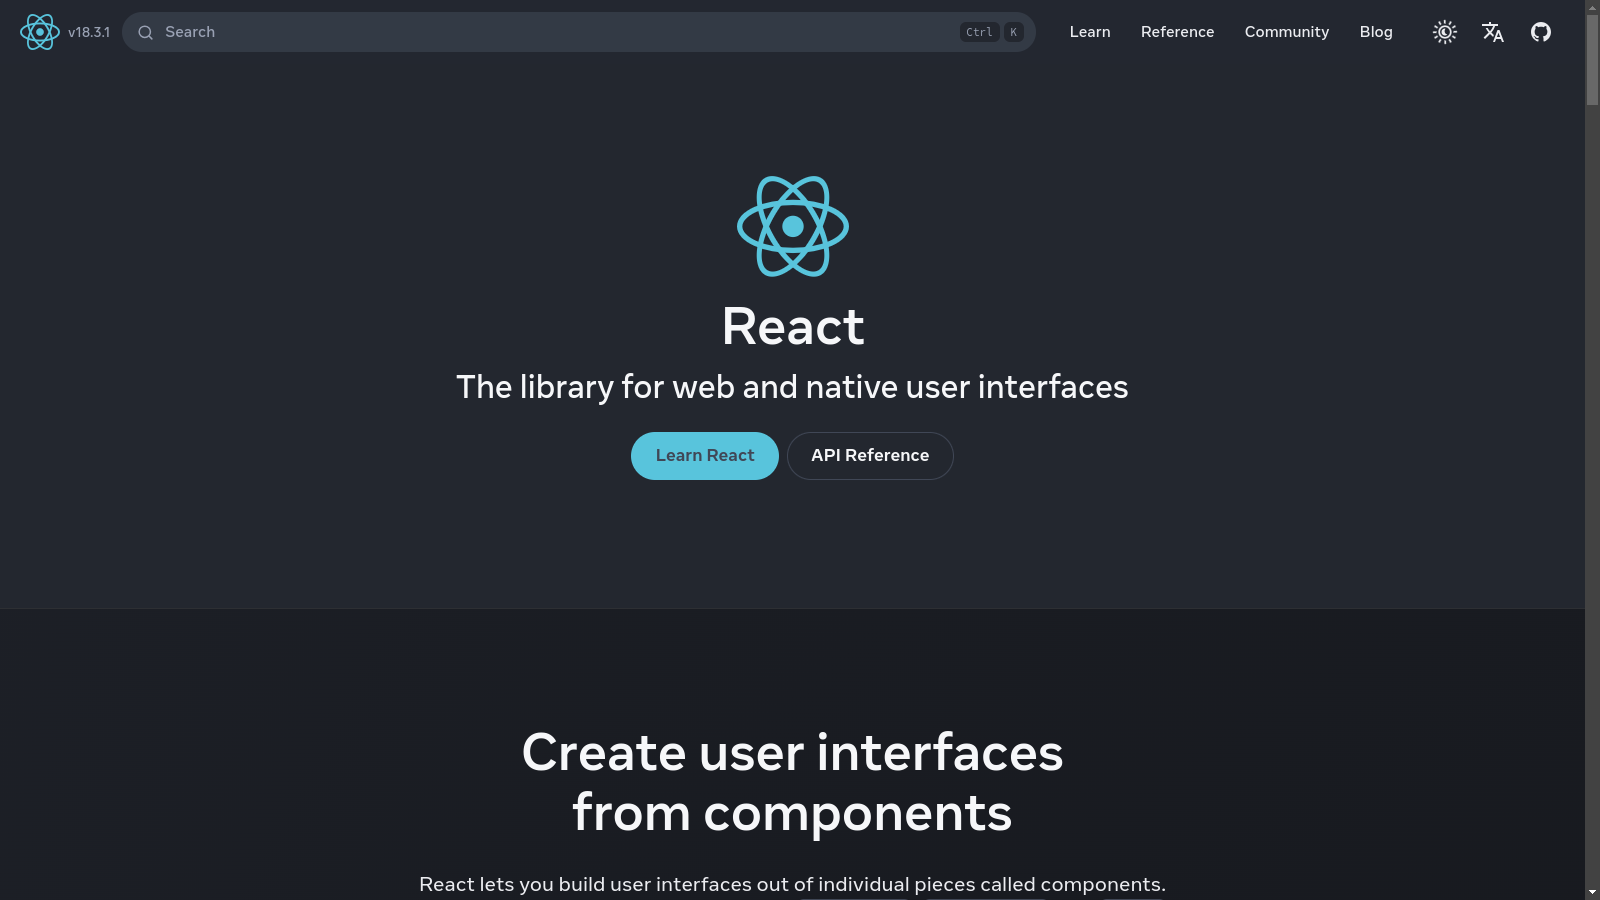The height and width of the screenshot is (900, 1600).
Task: Click the scrollbar down arrow
Action: click(x=1592, y=892)
